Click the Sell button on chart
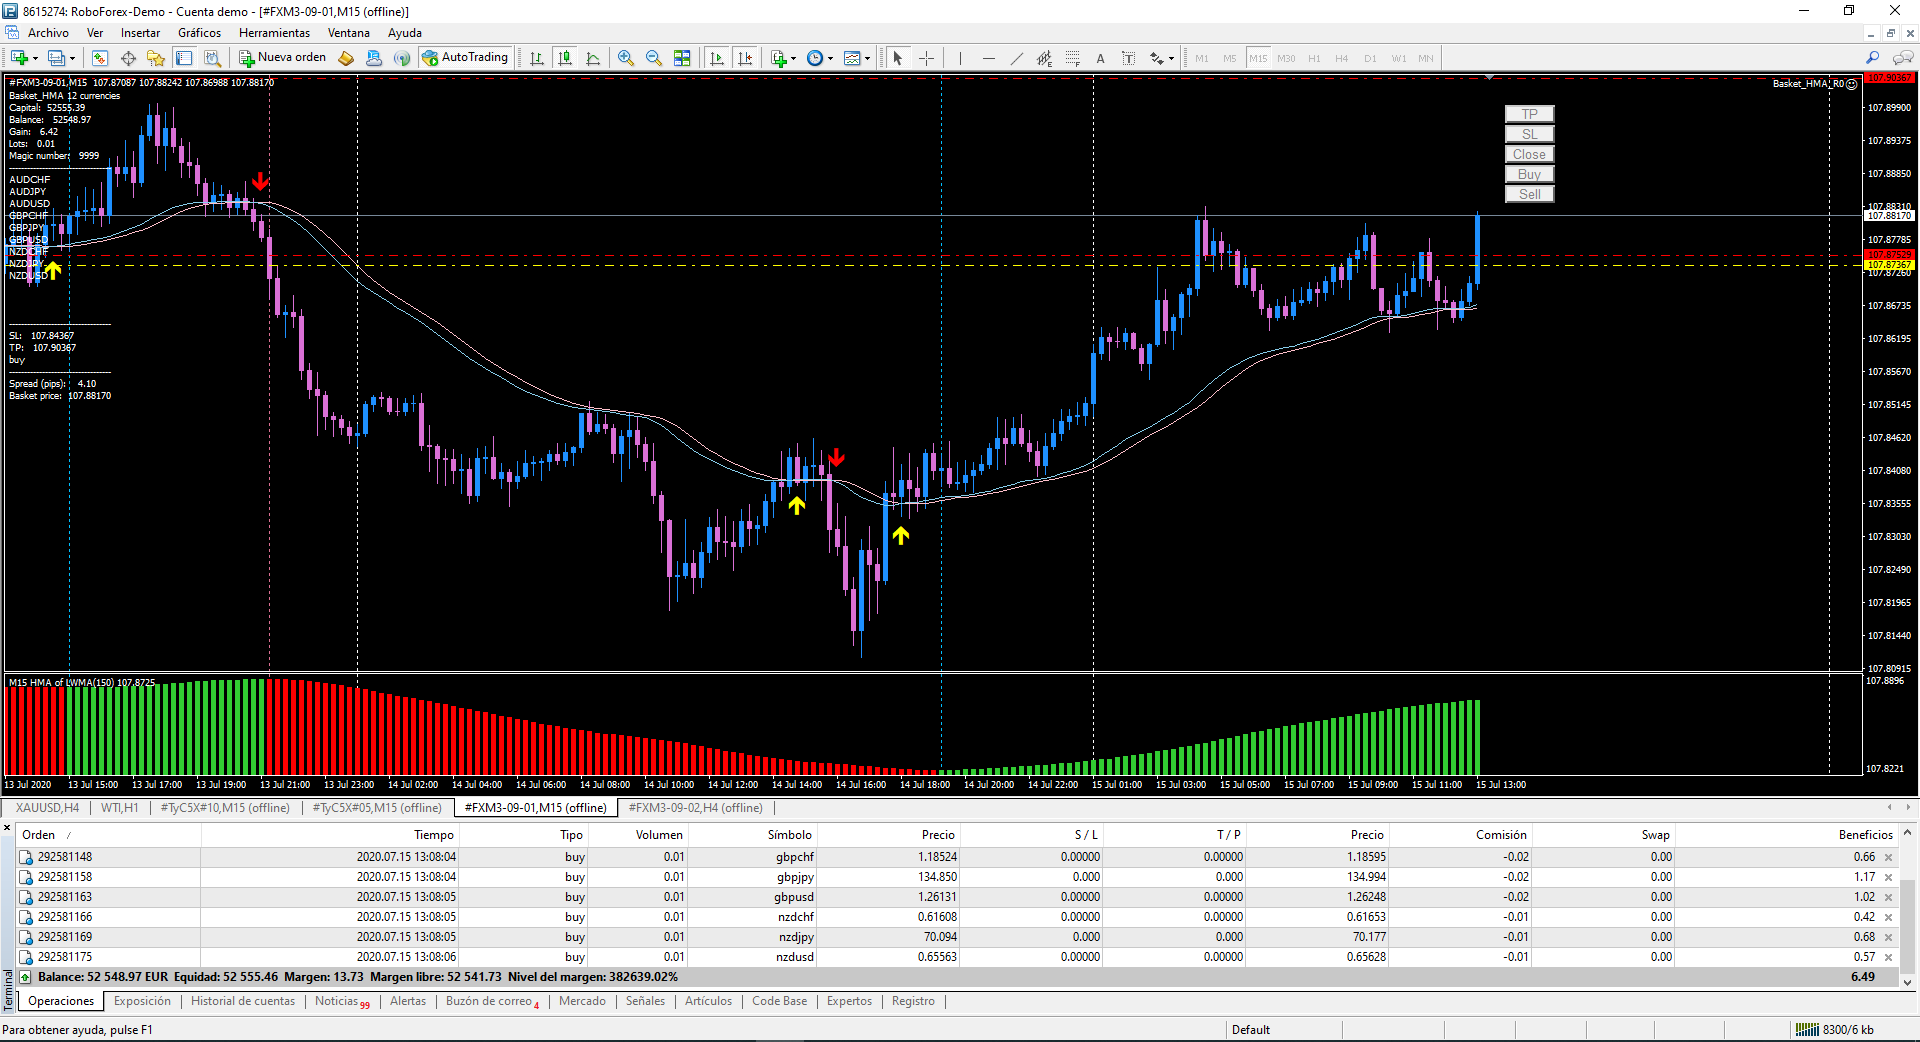1920x1042 pixels. point(1529,194)
